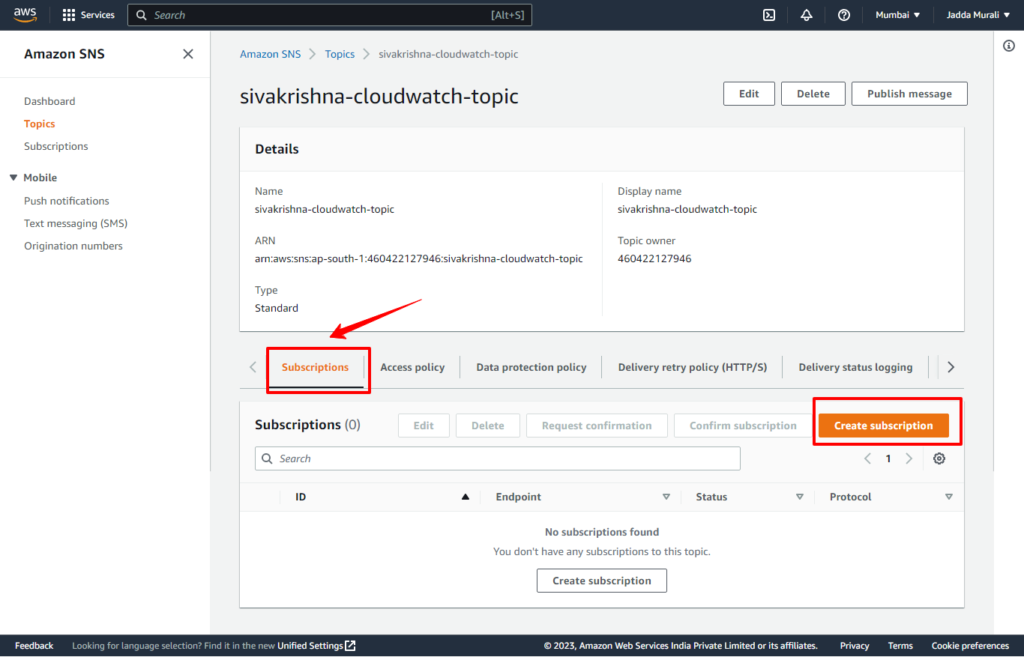Open the Privacy footer link

[854, 646]
